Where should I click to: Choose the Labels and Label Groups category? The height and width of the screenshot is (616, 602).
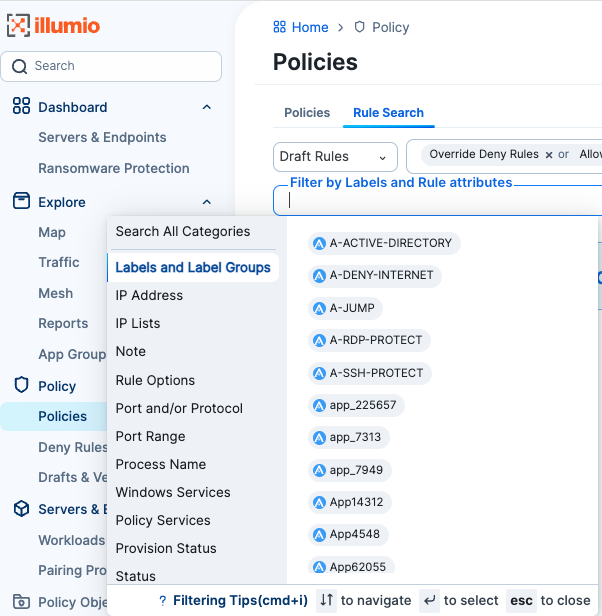click(x=193, y=267)
